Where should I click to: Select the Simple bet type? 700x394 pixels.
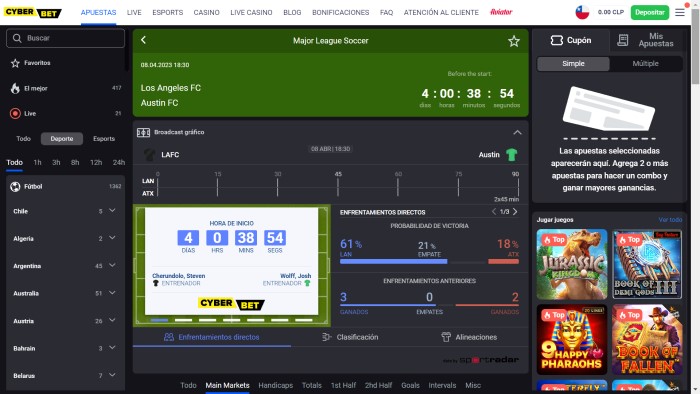point(573,63)
